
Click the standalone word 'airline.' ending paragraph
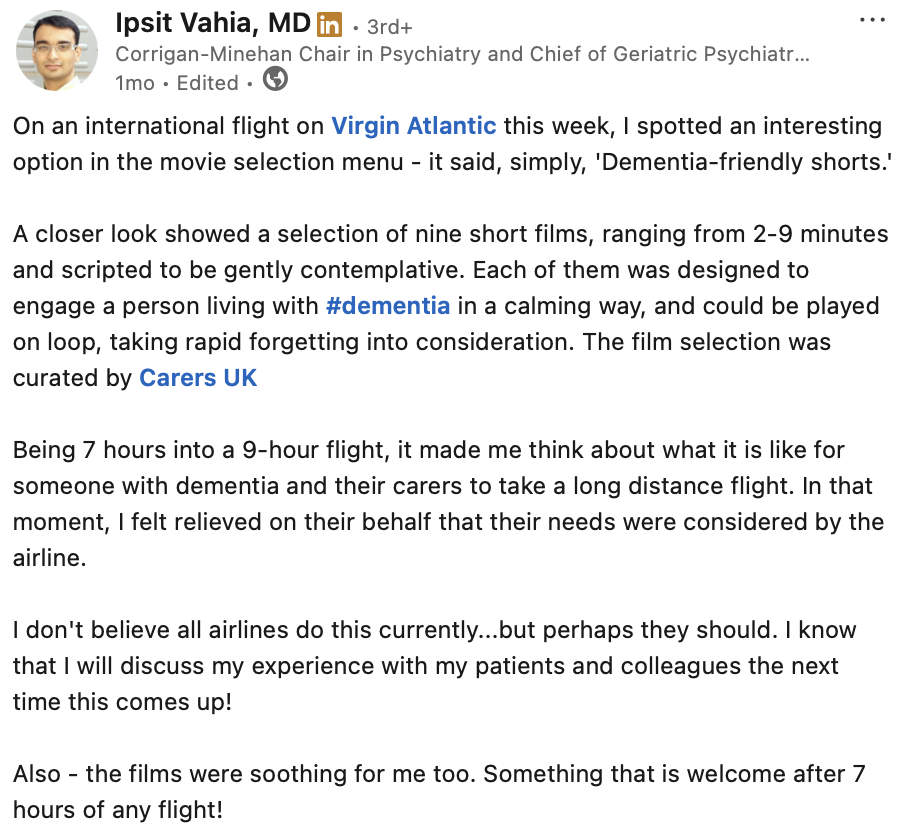(50, 559)
